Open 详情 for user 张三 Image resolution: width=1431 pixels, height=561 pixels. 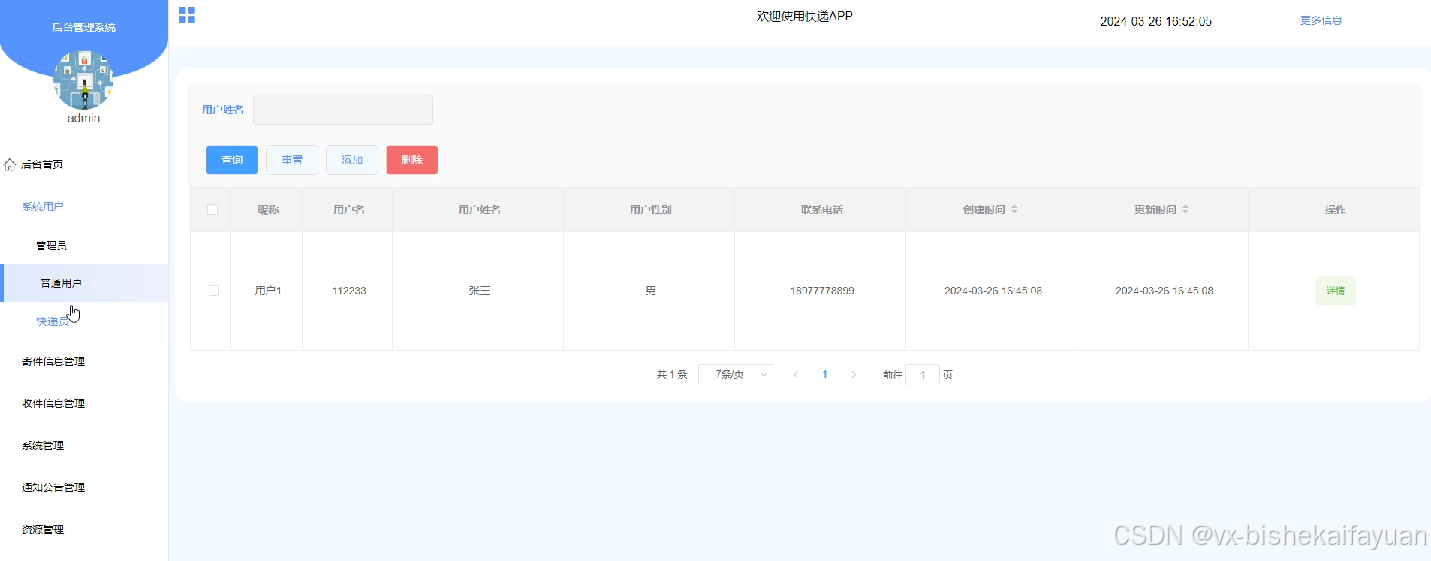click(1335, 291)
